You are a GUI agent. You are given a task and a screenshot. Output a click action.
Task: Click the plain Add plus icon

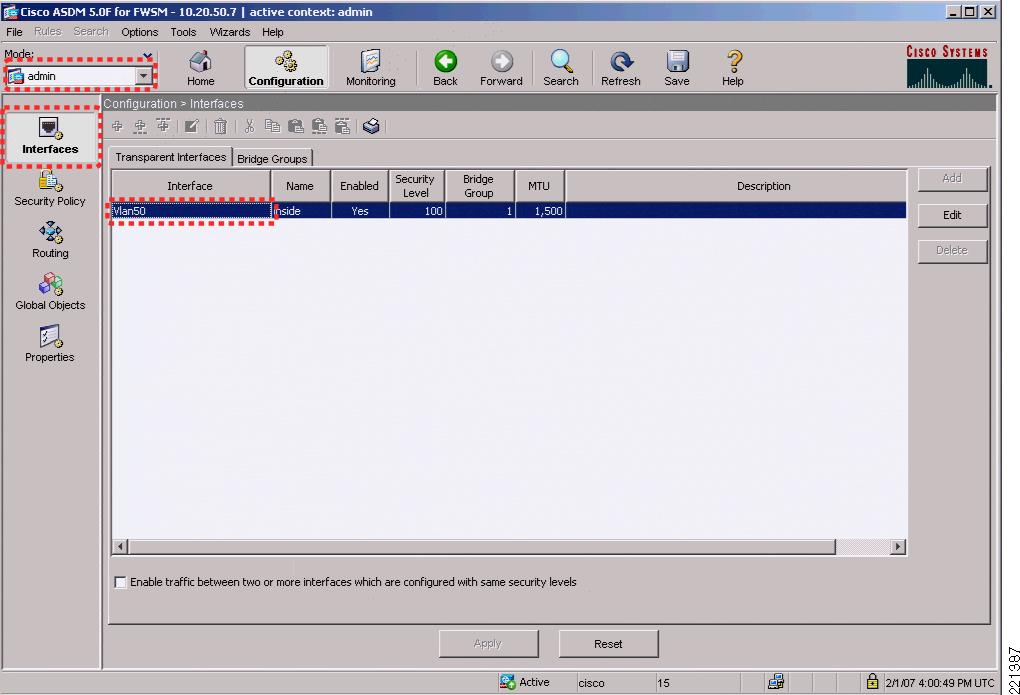tap(117, 126)
